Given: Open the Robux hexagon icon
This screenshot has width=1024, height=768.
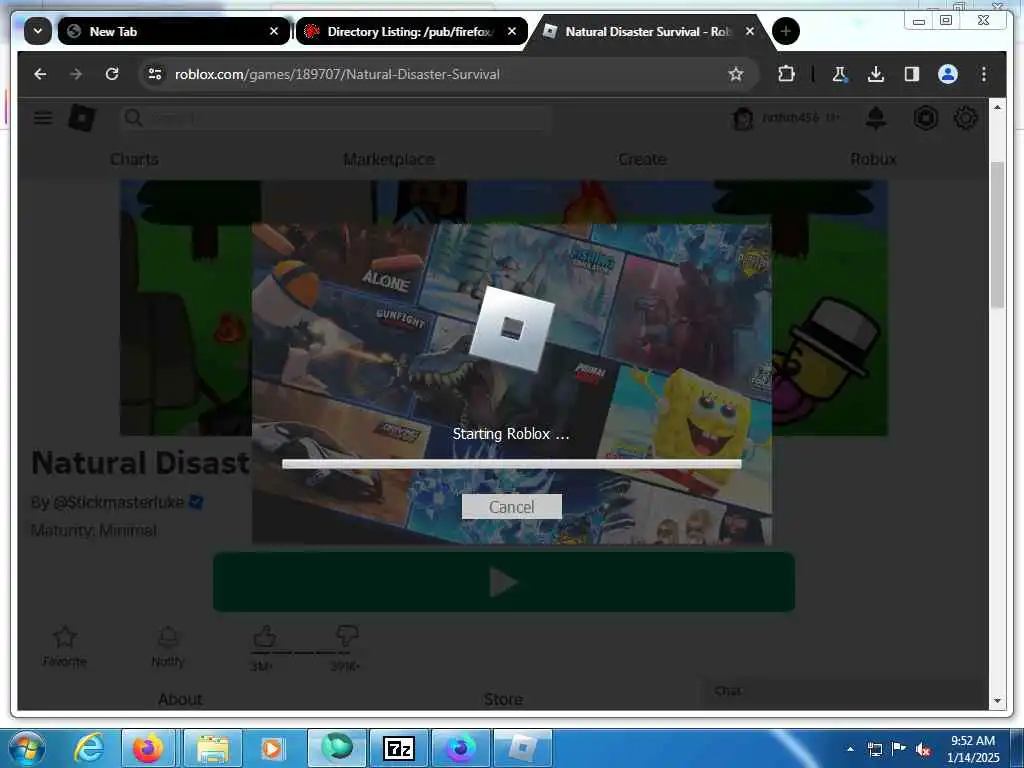Looking at the screenshot, I should [925, 118].
